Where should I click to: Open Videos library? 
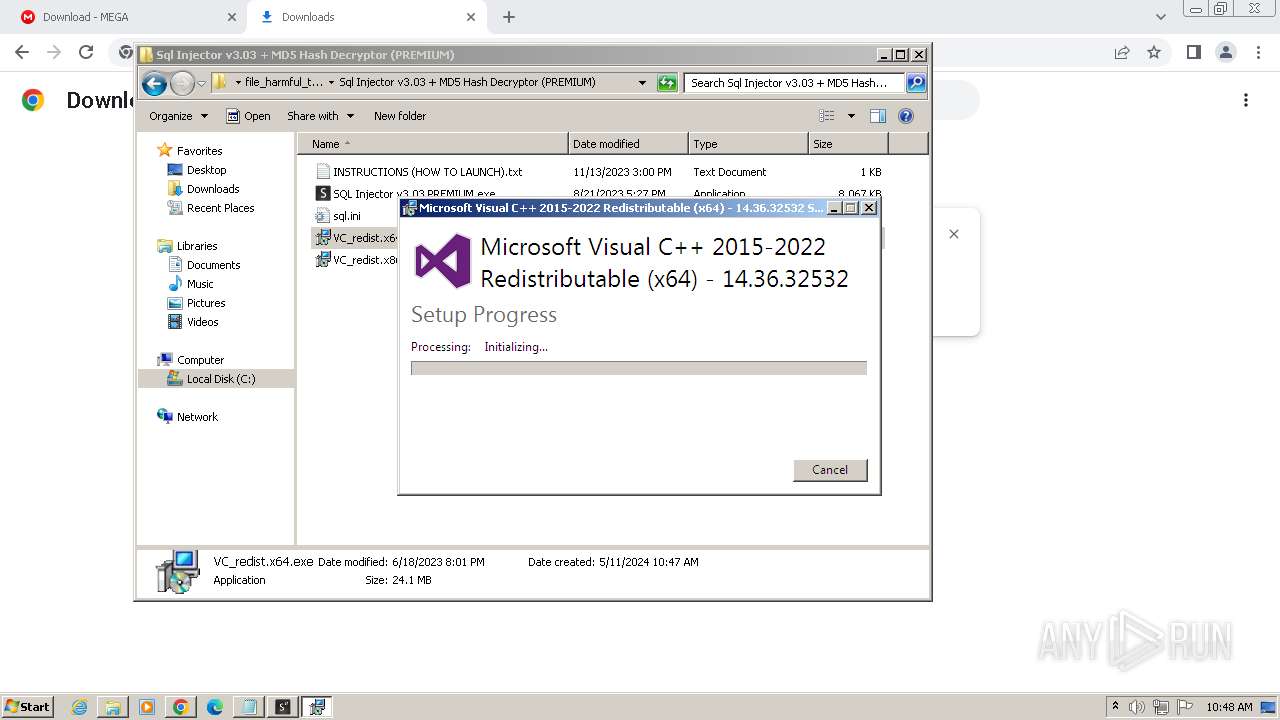click(202, 322)
